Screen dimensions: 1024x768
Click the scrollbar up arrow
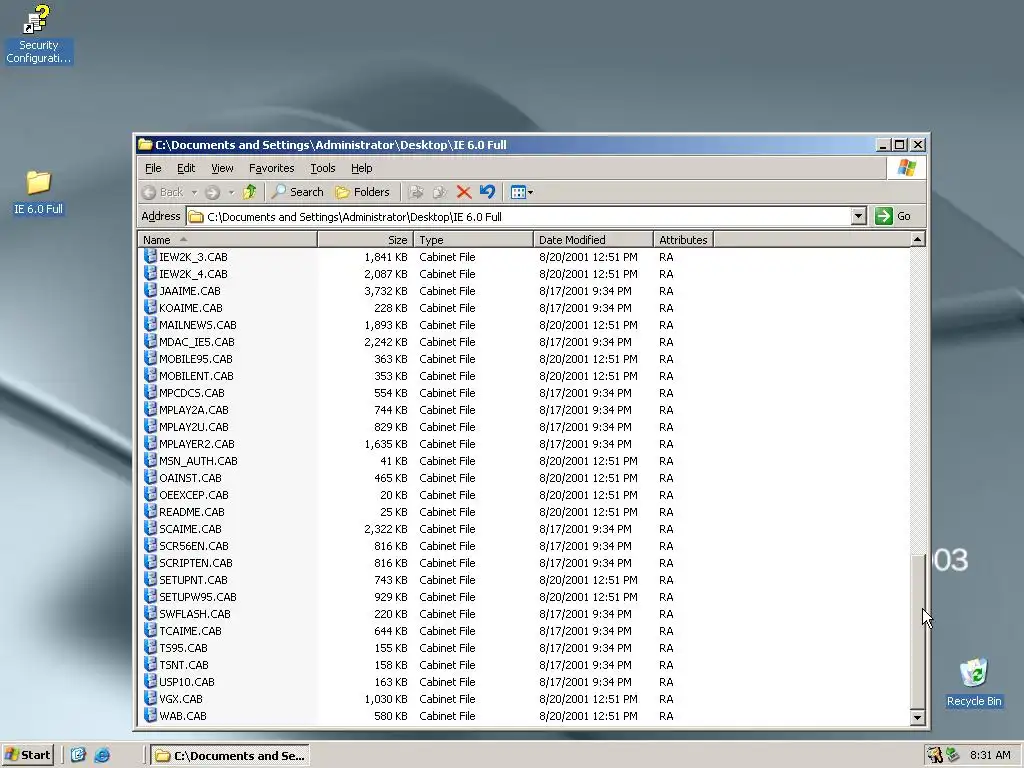pos(917,240)
